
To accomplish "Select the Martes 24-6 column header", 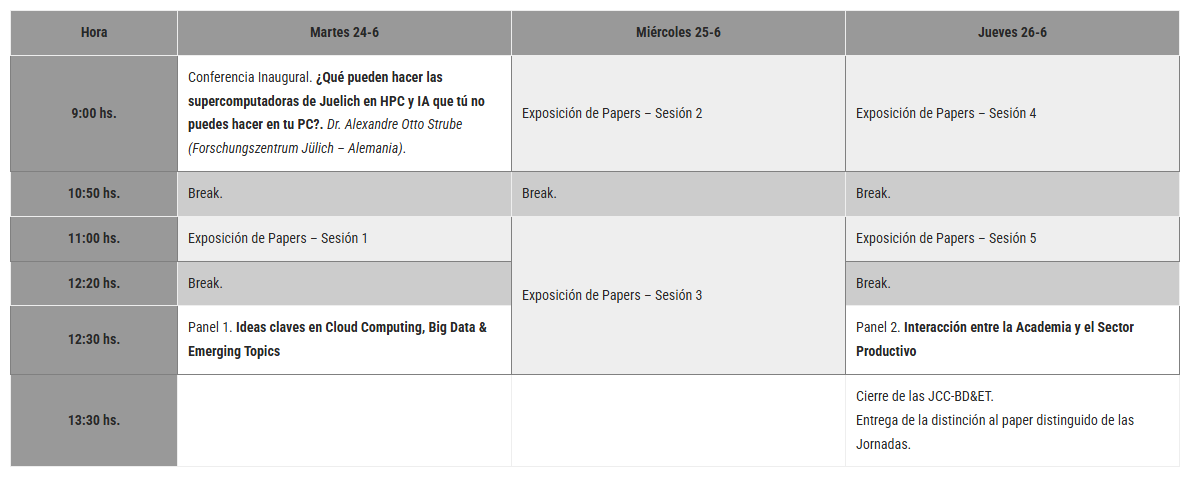I will coord(345,33).
